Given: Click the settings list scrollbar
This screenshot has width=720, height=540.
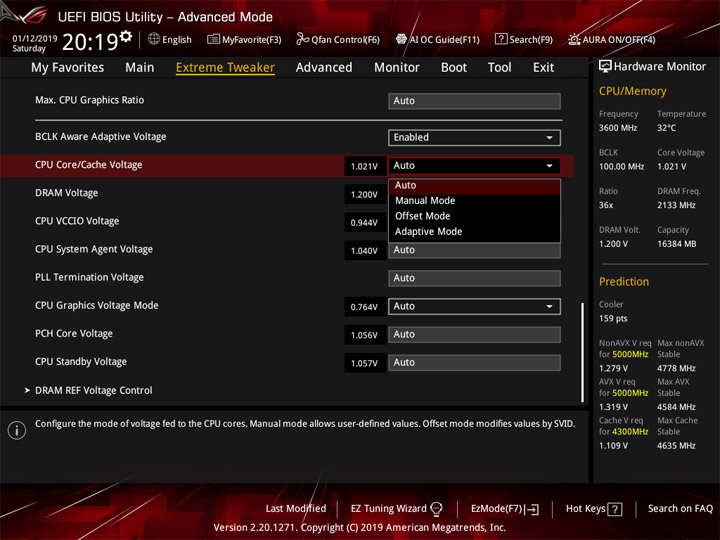Looking at the screenshot, I should [x=582, y=353].
